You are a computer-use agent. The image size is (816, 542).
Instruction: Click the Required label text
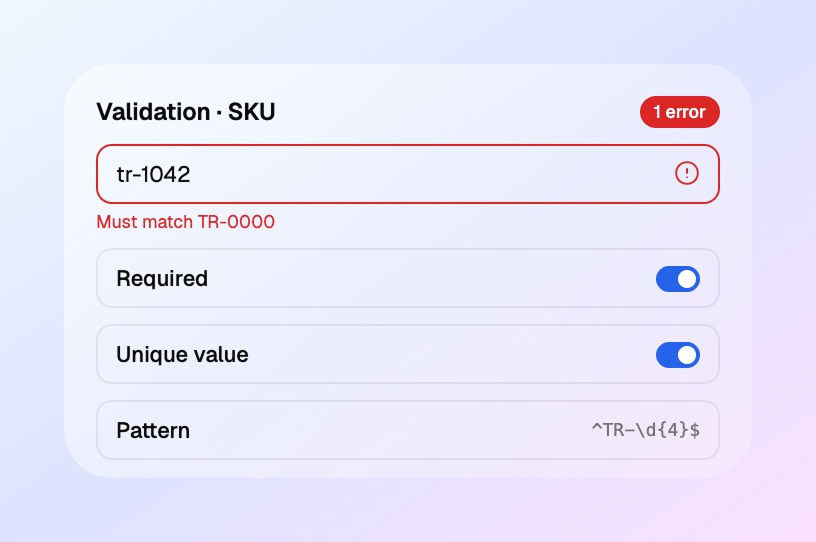162,279
